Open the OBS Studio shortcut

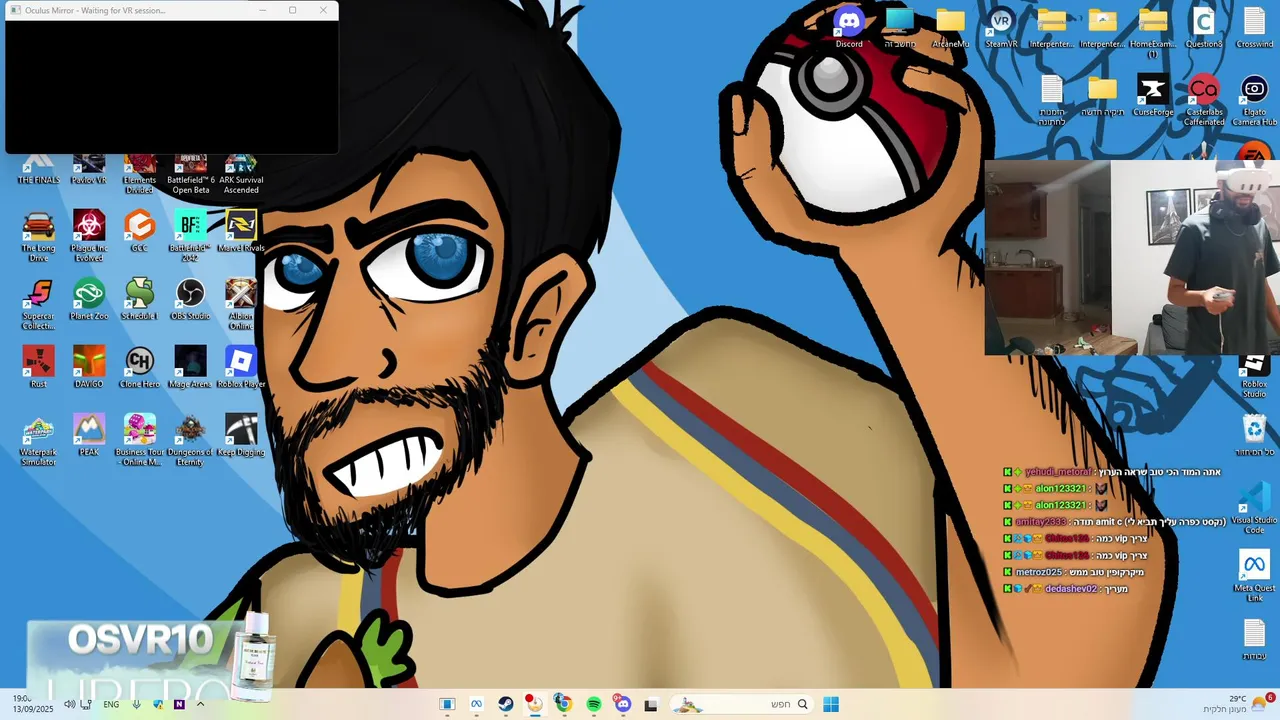(190, 299)
